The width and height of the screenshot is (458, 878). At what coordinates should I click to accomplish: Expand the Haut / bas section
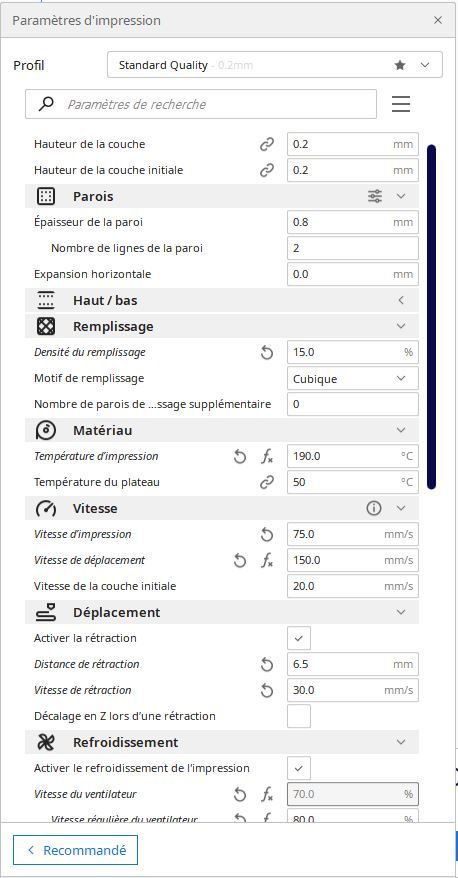pyautogui.click(x=222, y=300)
